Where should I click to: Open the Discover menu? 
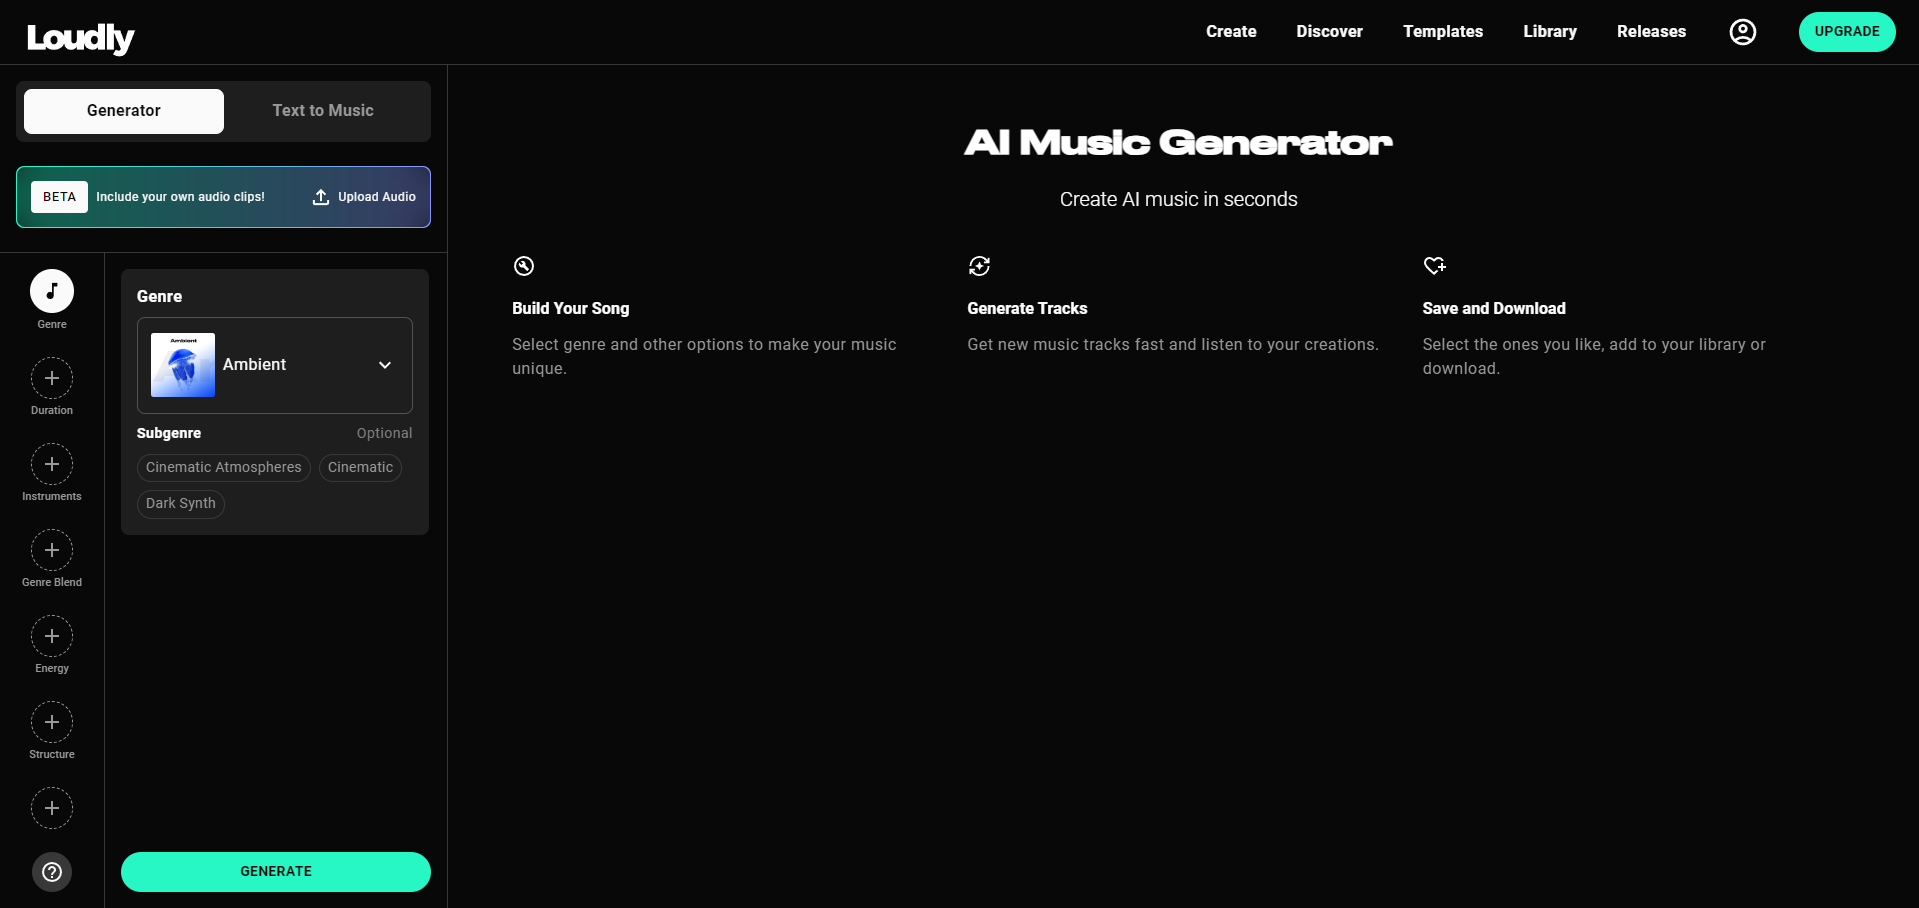point(1329,32)
